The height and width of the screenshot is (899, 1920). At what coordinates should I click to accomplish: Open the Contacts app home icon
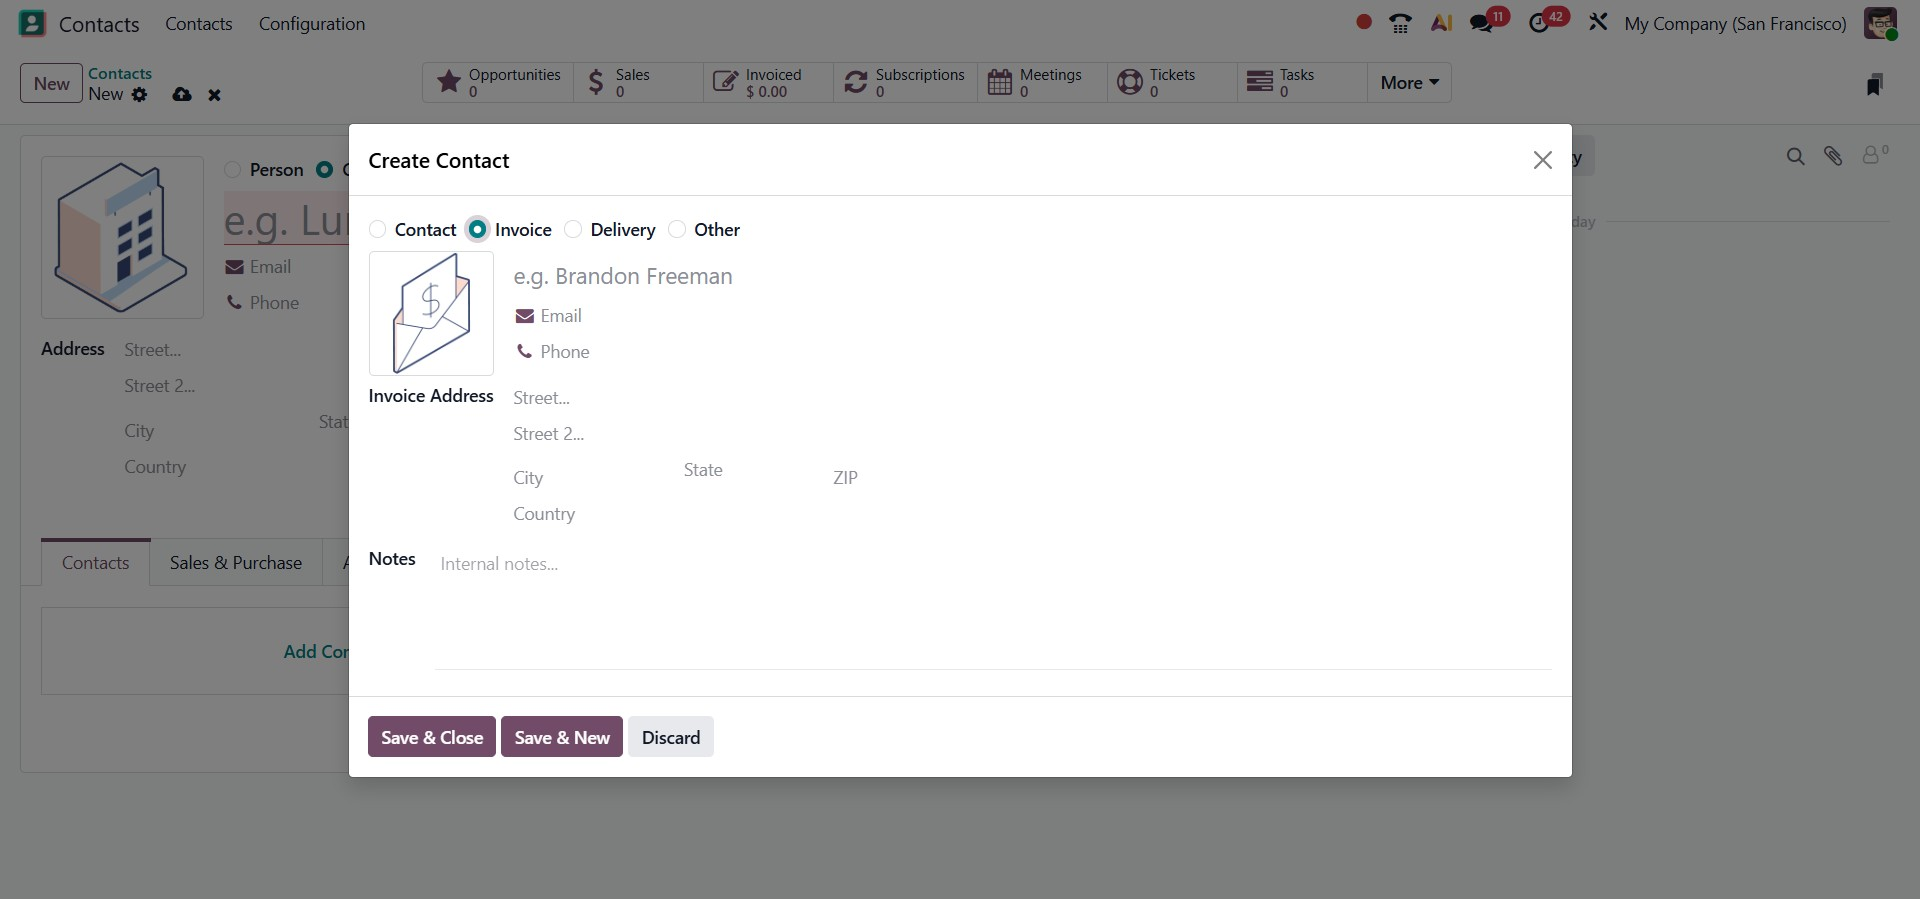click(x=32, y=23)
